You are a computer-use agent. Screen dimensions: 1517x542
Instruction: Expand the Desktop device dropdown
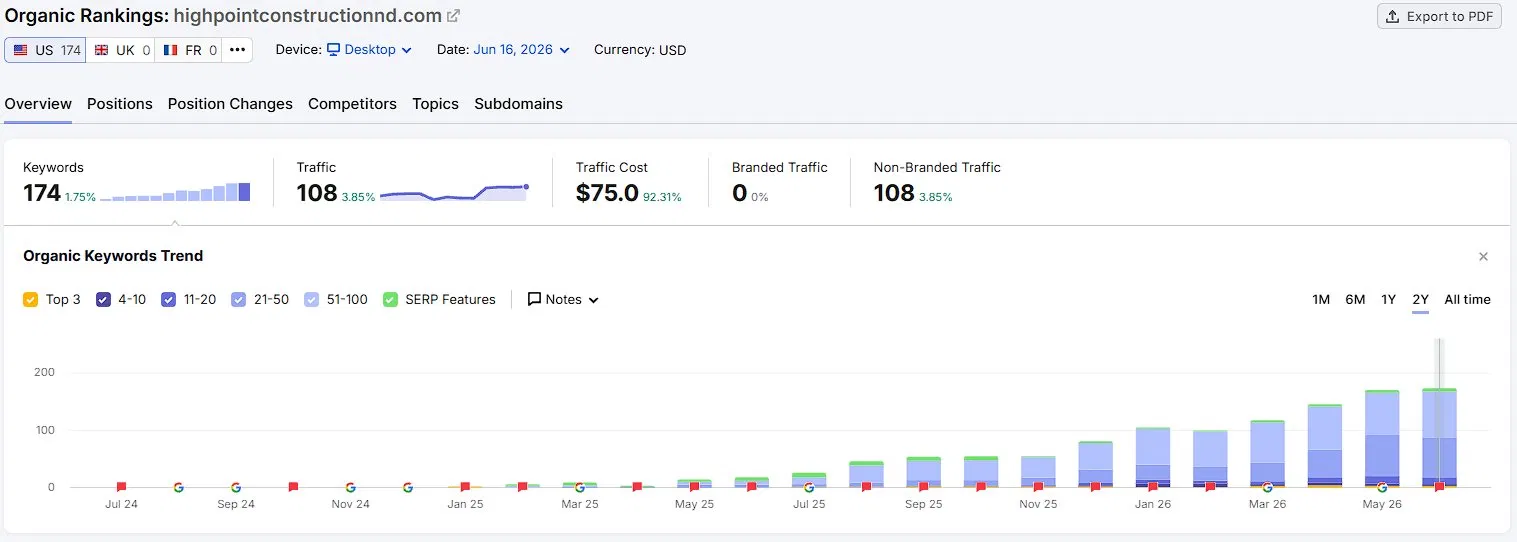[x=369, y=50]
